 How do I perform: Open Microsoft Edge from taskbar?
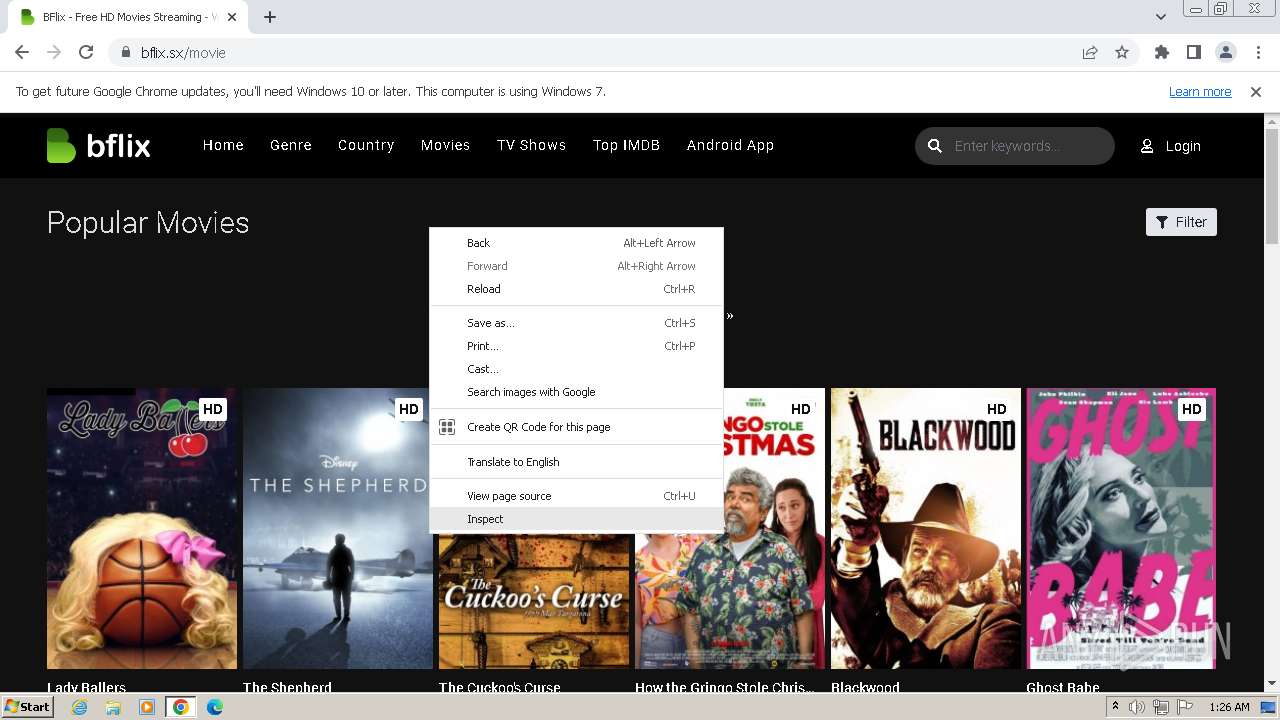click(x=215, y=707)
